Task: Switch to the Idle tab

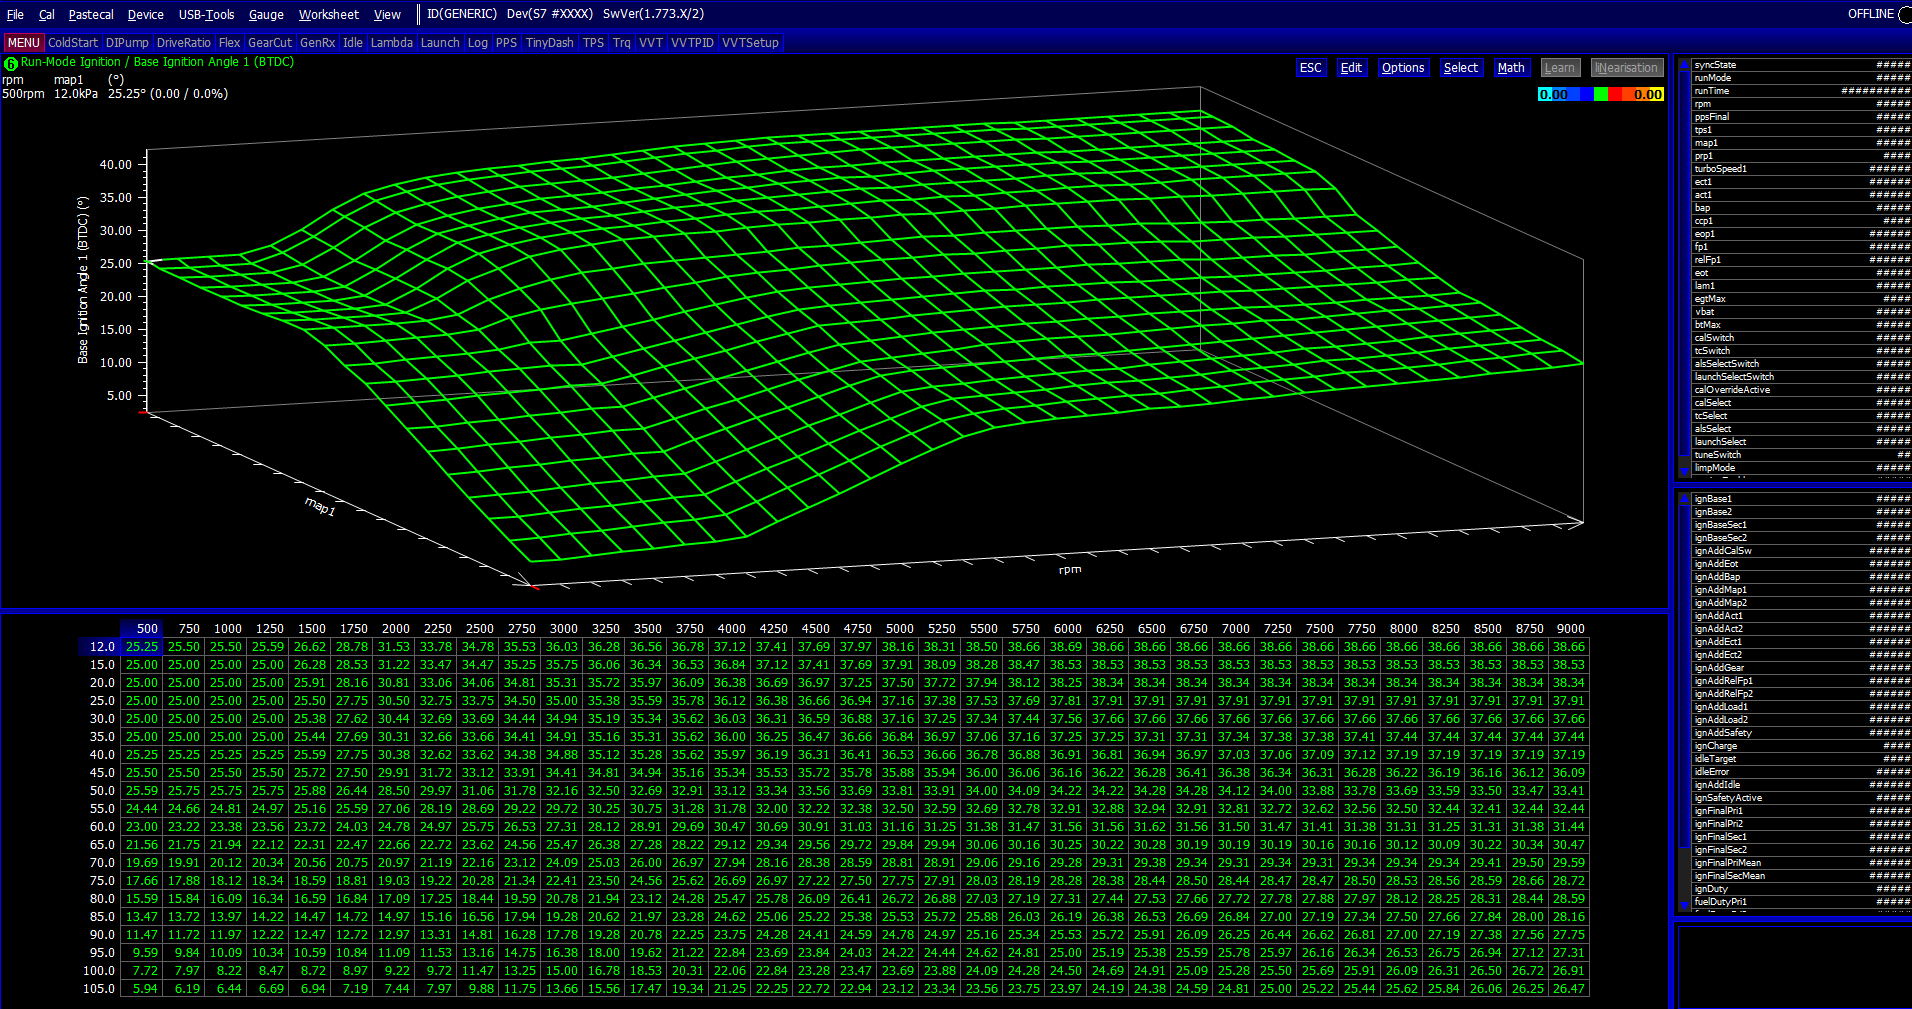Action: click(x=353, y=43)
